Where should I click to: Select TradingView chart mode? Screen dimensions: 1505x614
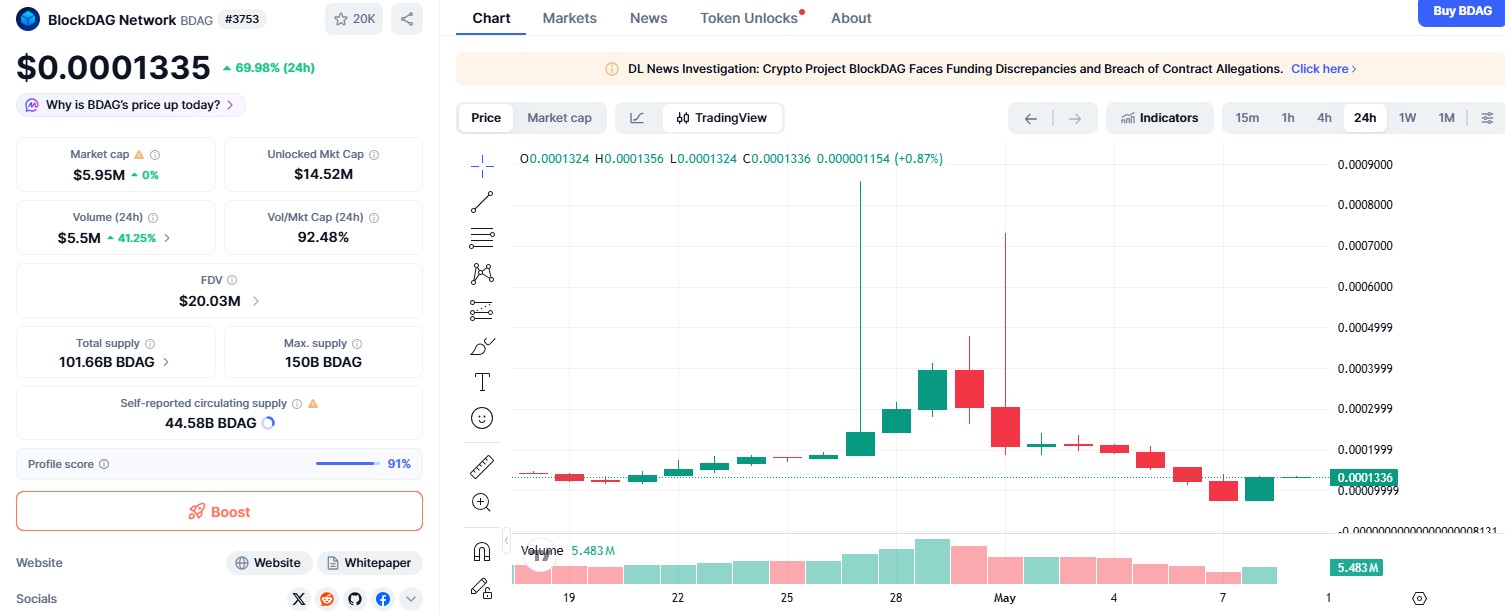(721, 118)
